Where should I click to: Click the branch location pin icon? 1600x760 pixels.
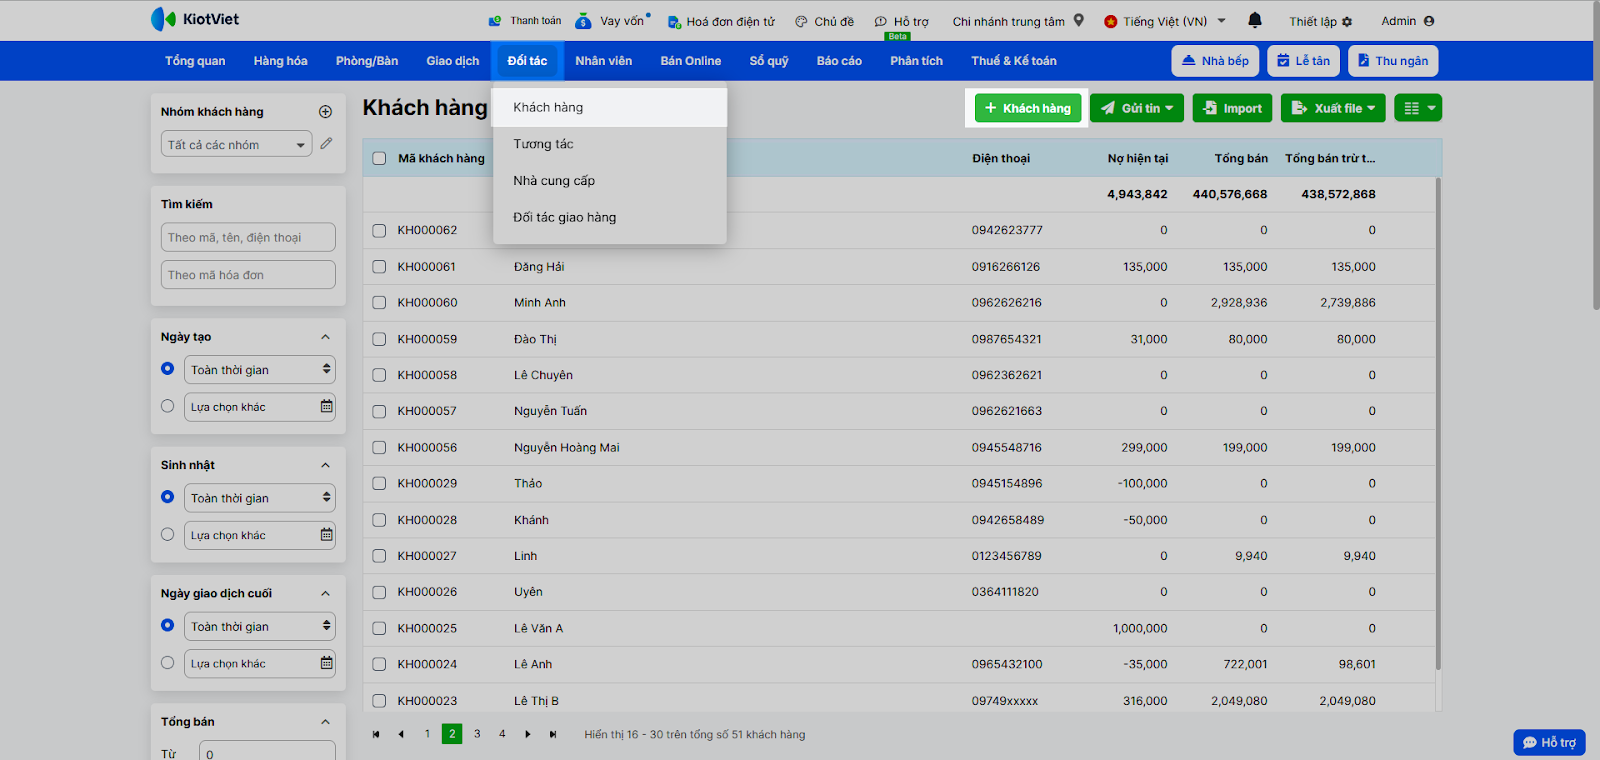1078,20
